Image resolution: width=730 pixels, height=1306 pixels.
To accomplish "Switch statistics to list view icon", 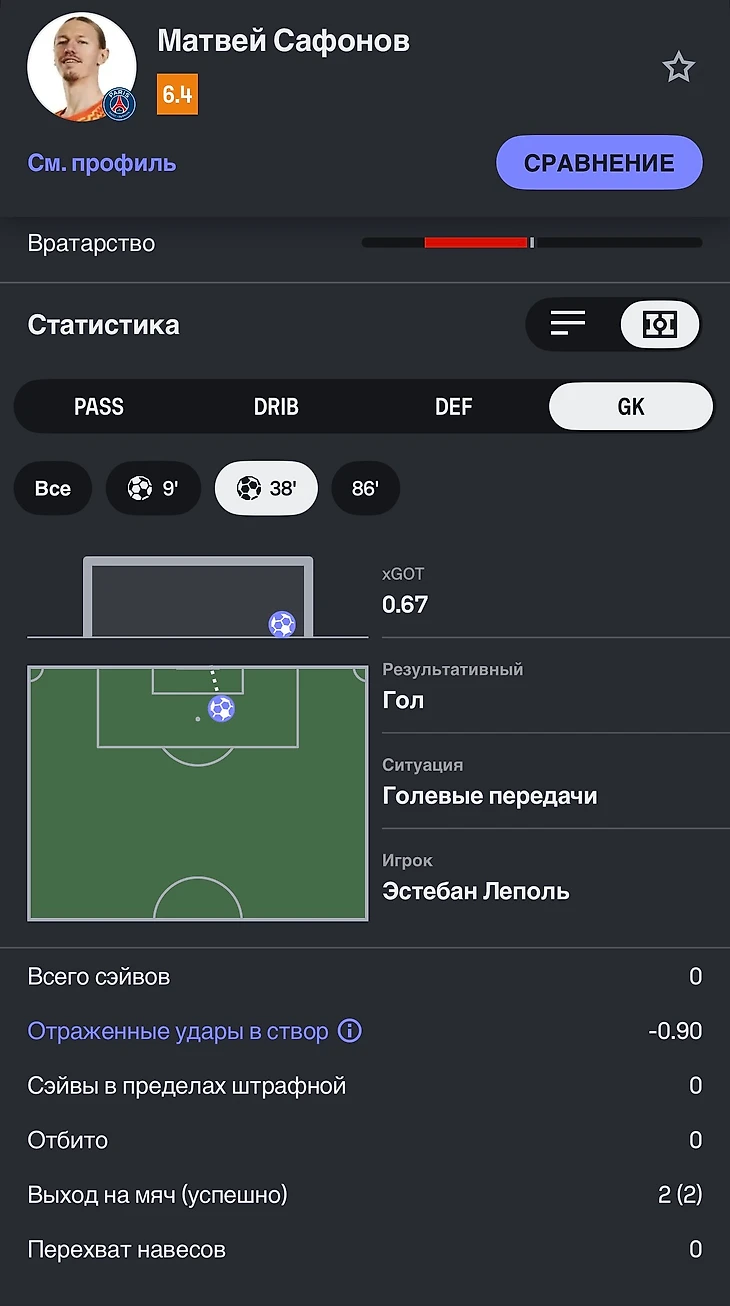I will 568,324.
